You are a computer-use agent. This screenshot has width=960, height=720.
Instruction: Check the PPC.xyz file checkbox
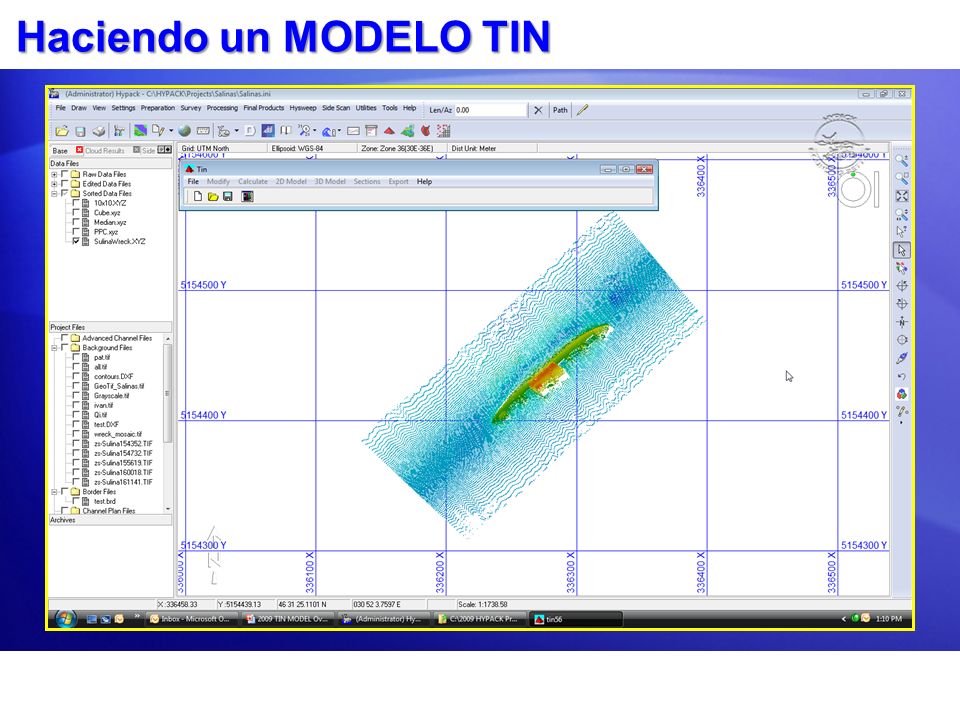tap(76, 231)
